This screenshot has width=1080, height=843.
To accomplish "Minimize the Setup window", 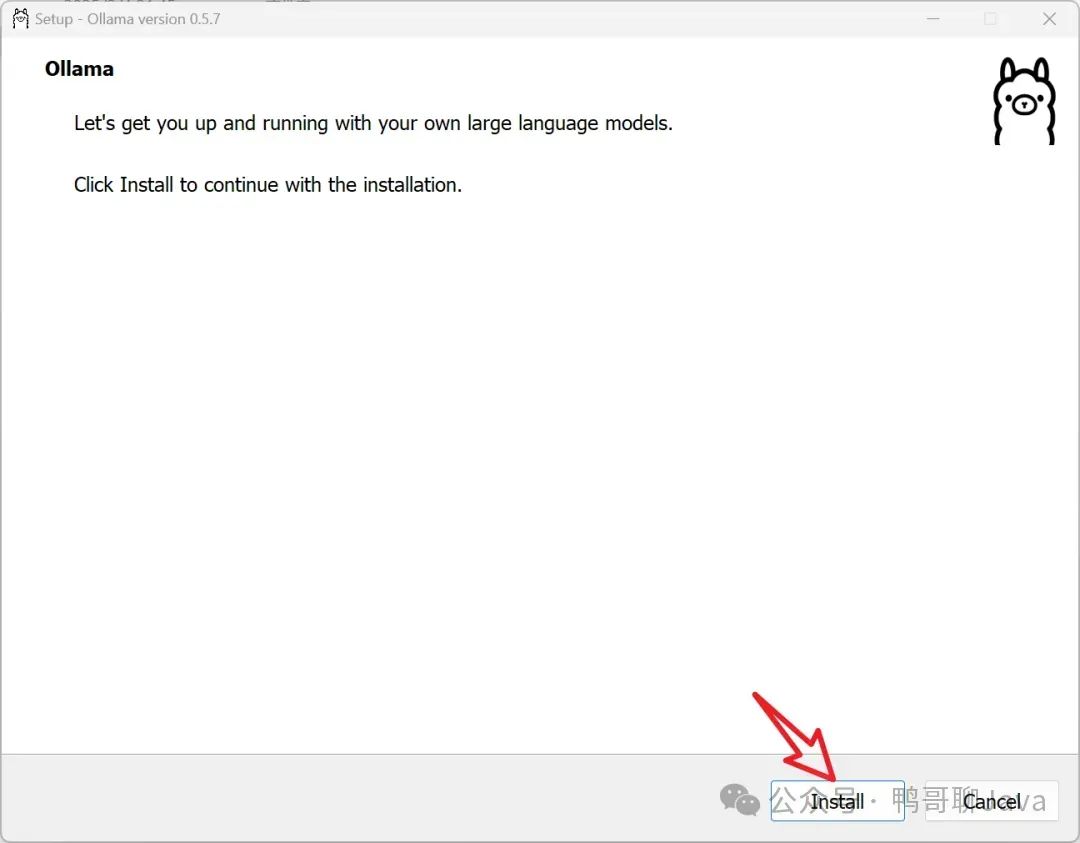I will [933, 19].
